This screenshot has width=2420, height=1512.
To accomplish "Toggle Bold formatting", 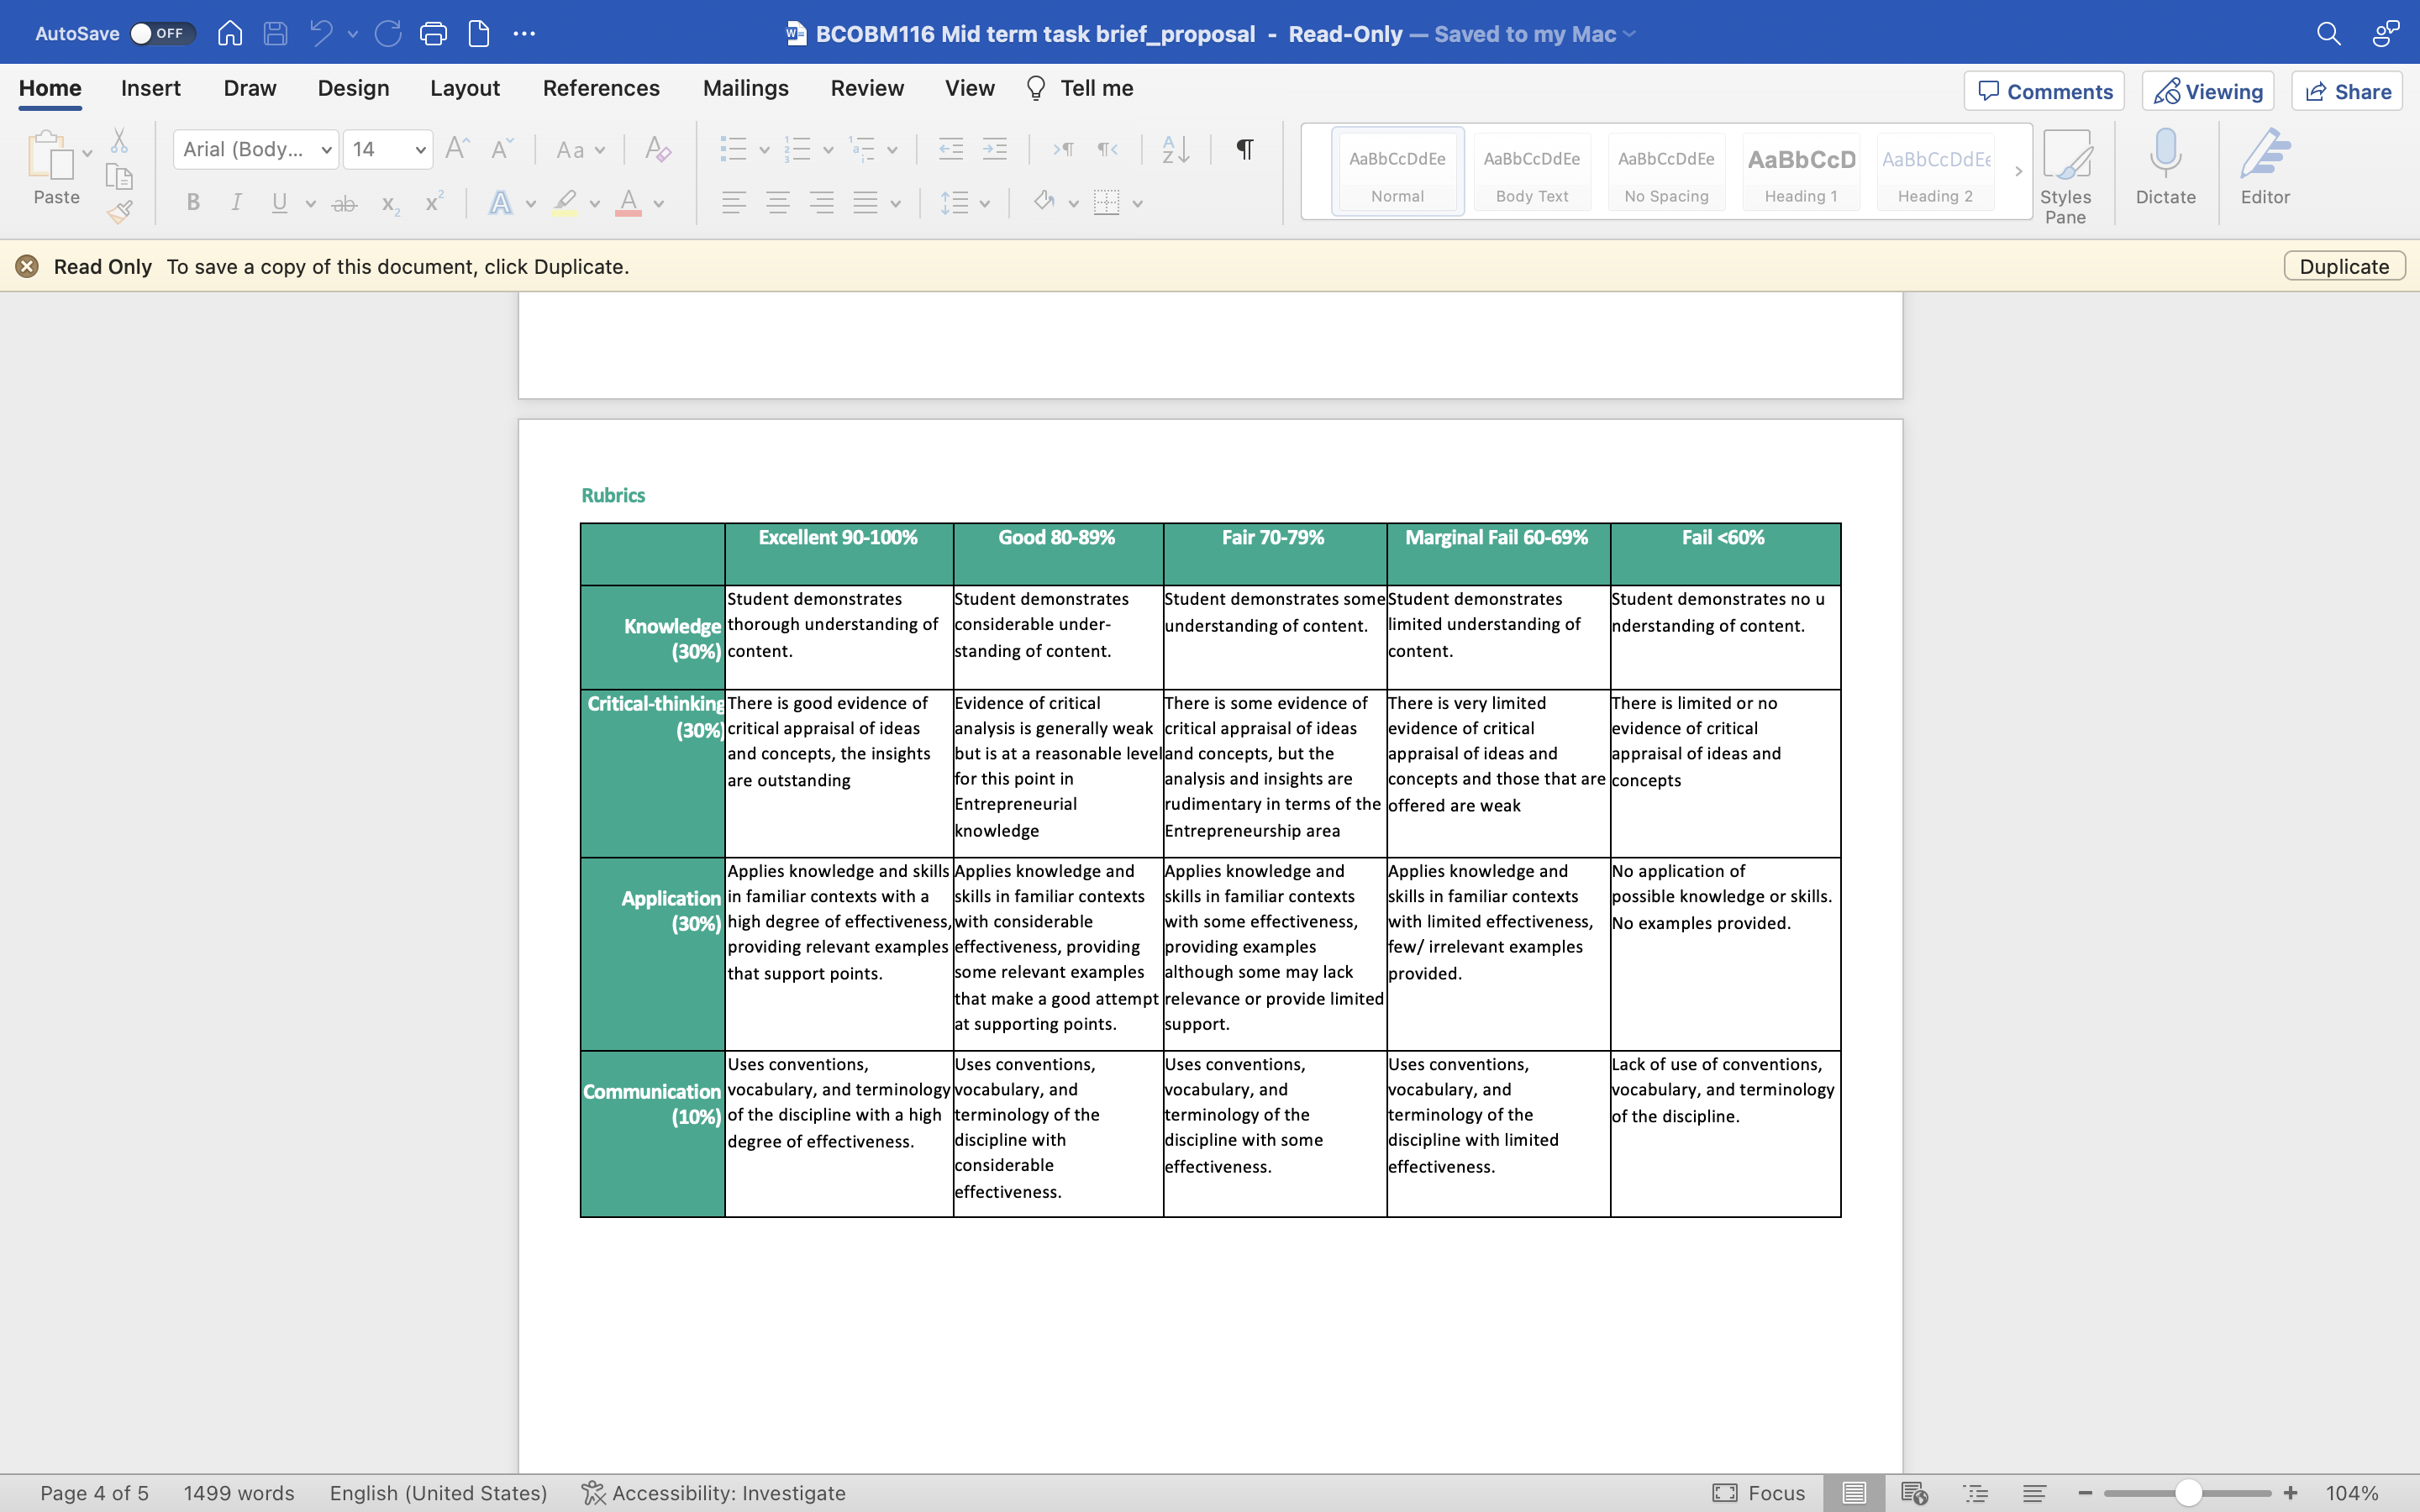I will pyautogui.click(x=193, y=203).
